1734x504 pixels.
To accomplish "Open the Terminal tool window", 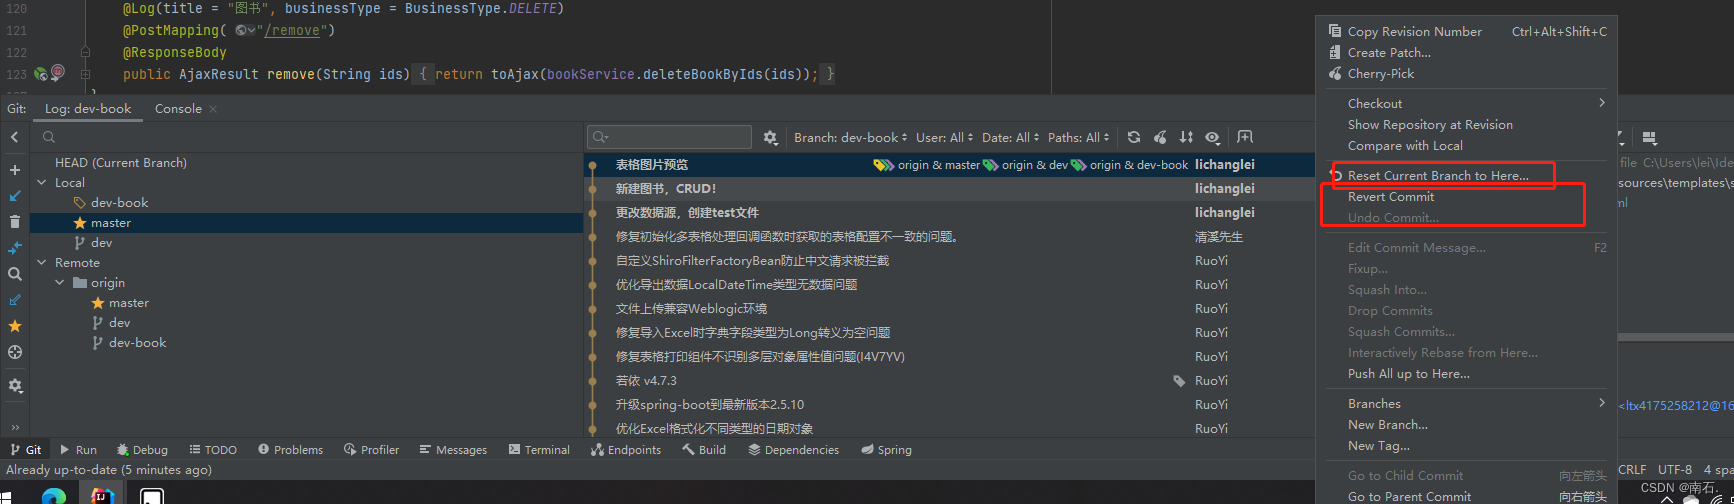I will [539, 450].
